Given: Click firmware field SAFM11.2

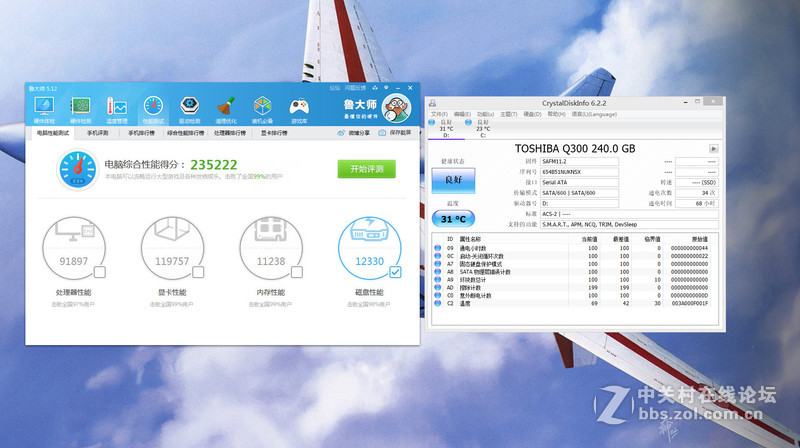Looking at the screenshot, I should 579,161.
